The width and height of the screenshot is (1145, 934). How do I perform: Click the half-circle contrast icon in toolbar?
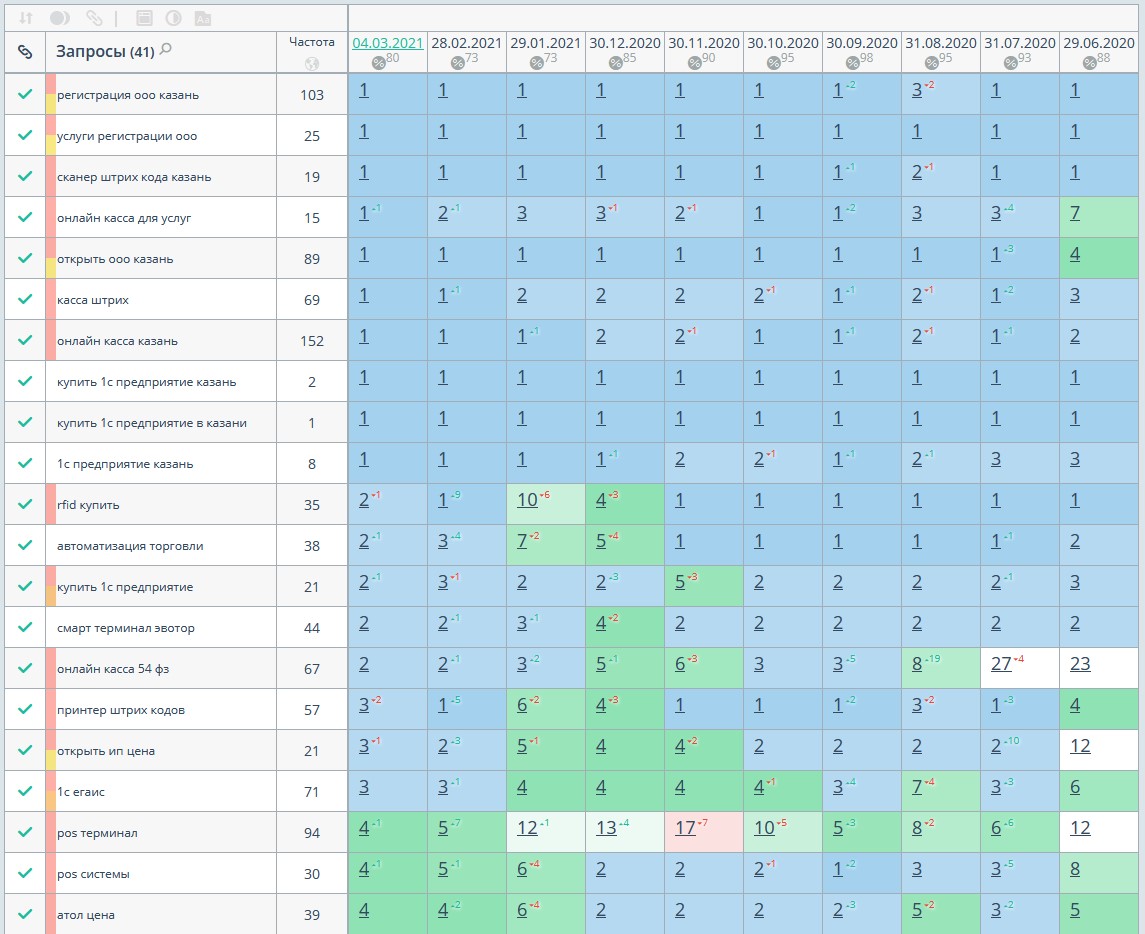click(173, 18)
